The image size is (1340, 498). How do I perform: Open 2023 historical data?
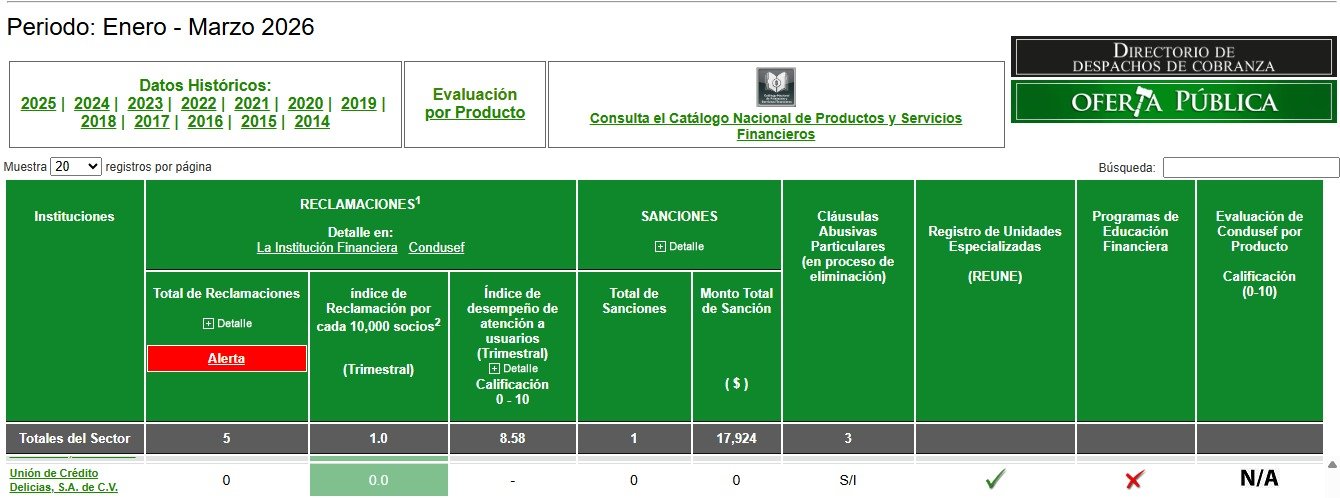[145, 103]
